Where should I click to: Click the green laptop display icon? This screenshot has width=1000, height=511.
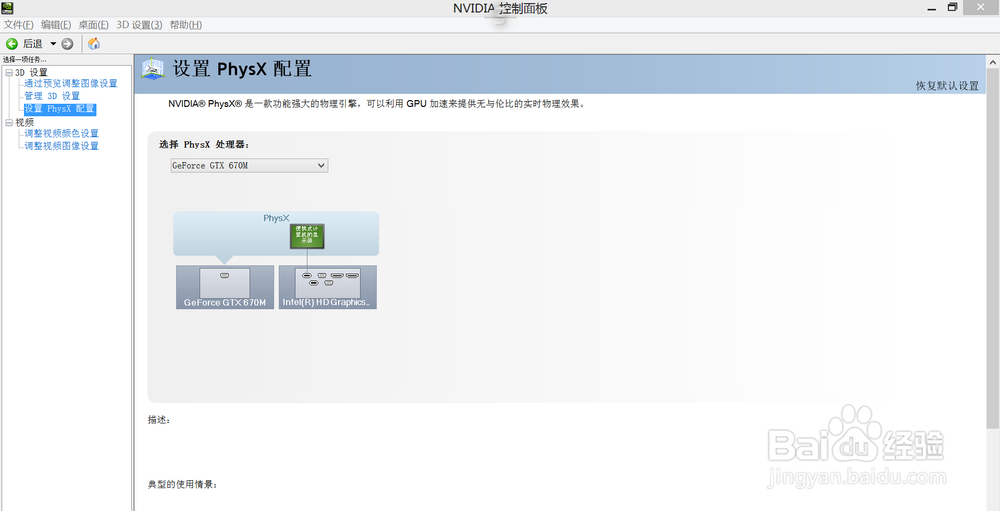point(308,236)
